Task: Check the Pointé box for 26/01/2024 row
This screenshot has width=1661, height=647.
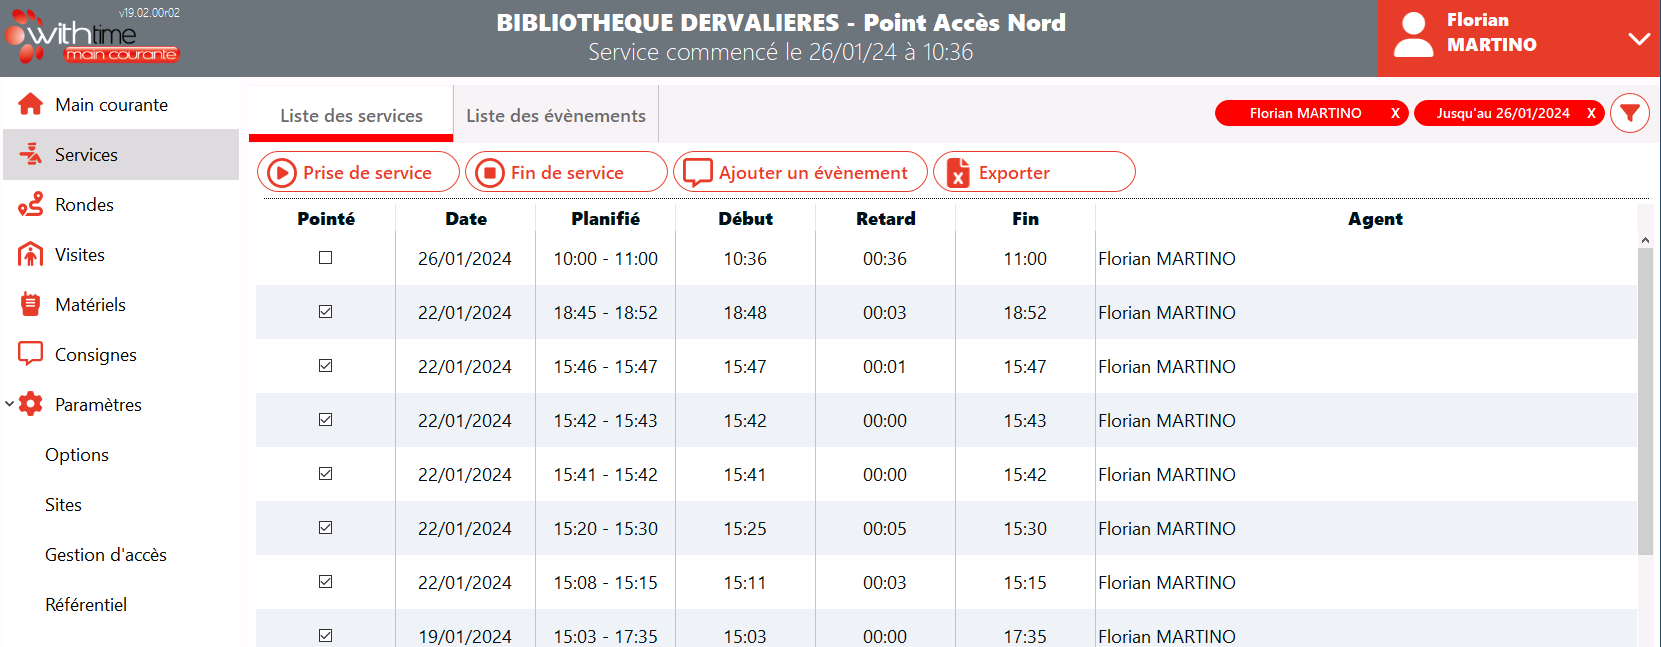Action: point(325,258)
